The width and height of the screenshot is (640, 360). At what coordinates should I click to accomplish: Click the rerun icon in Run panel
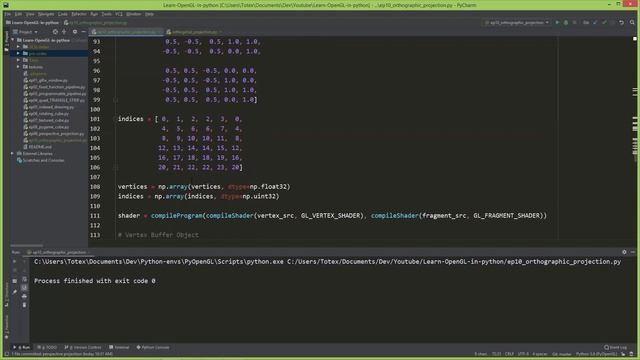pyautogui.click(x=15, y=261)
